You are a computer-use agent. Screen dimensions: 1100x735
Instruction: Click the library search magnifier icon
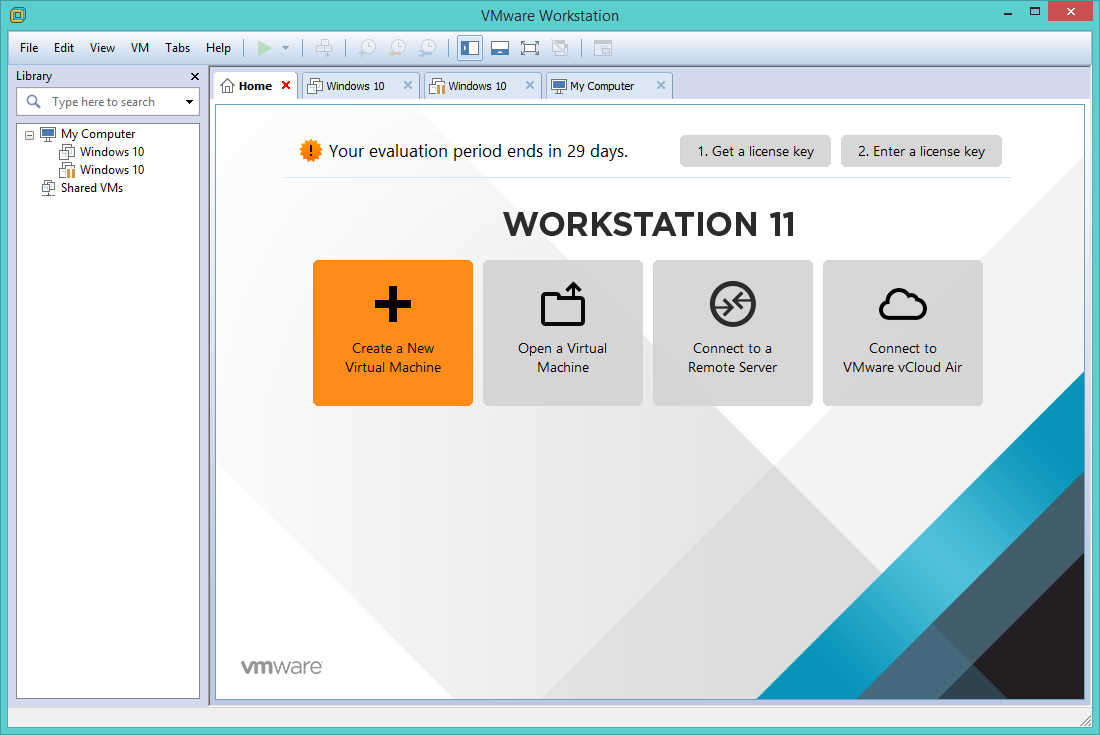pos(33,102)
